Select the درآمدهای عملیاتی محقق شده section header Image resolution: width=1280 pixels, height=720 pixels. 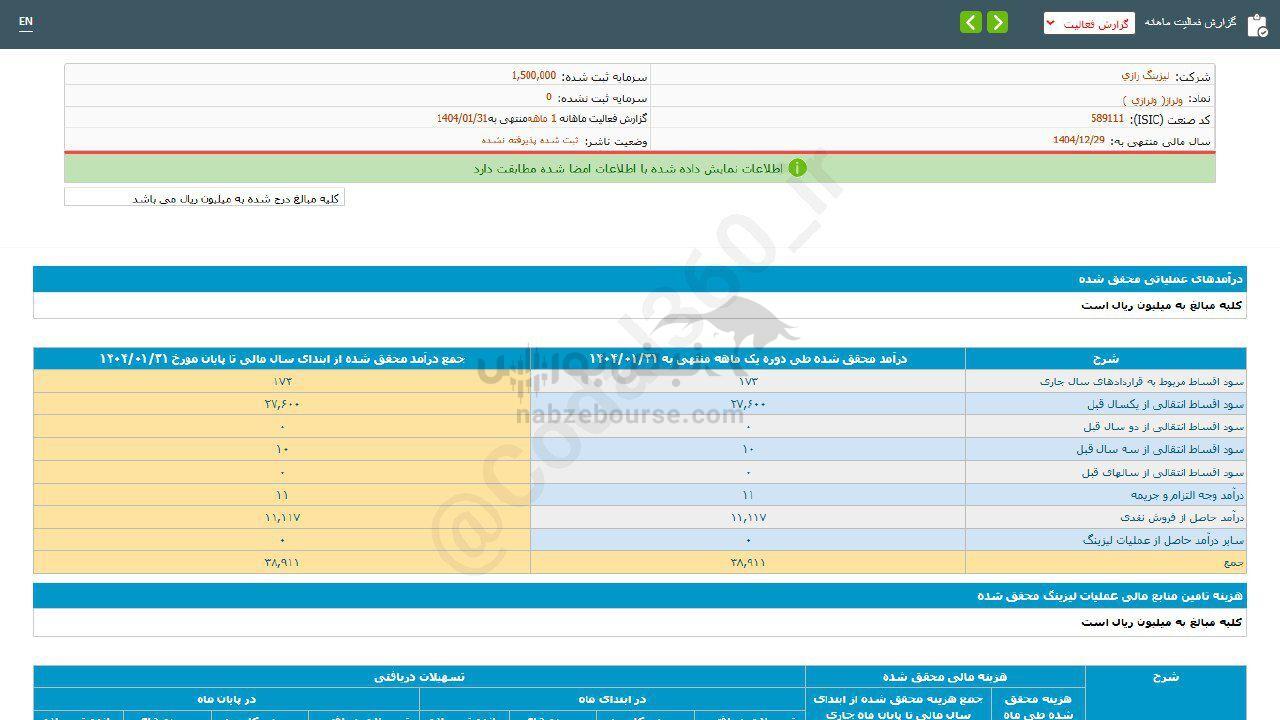tap(1160, 279)
